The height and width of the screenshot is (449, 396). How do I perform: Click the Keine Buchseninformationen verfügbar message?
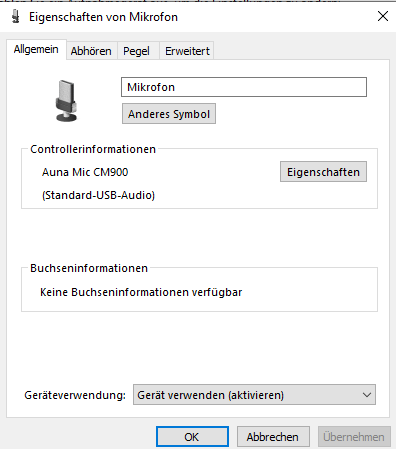[141, 292]
